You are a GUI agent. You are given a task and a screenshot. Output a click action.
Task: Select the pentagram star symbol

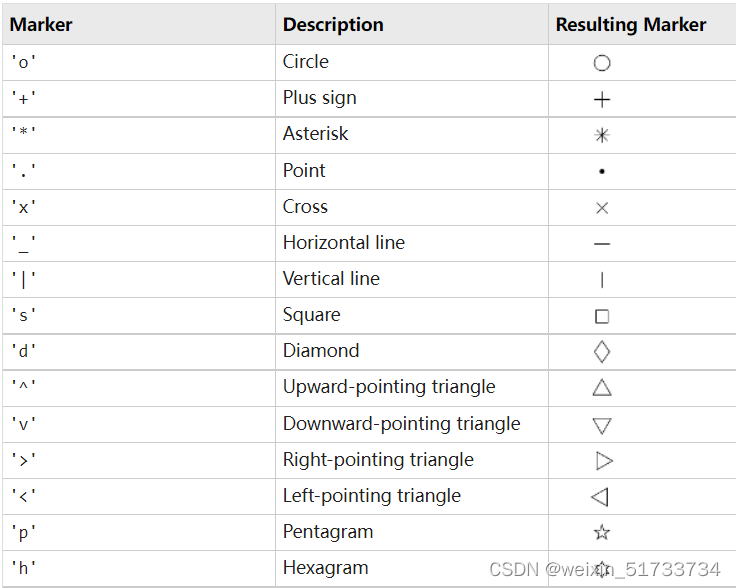coord(602,532)
